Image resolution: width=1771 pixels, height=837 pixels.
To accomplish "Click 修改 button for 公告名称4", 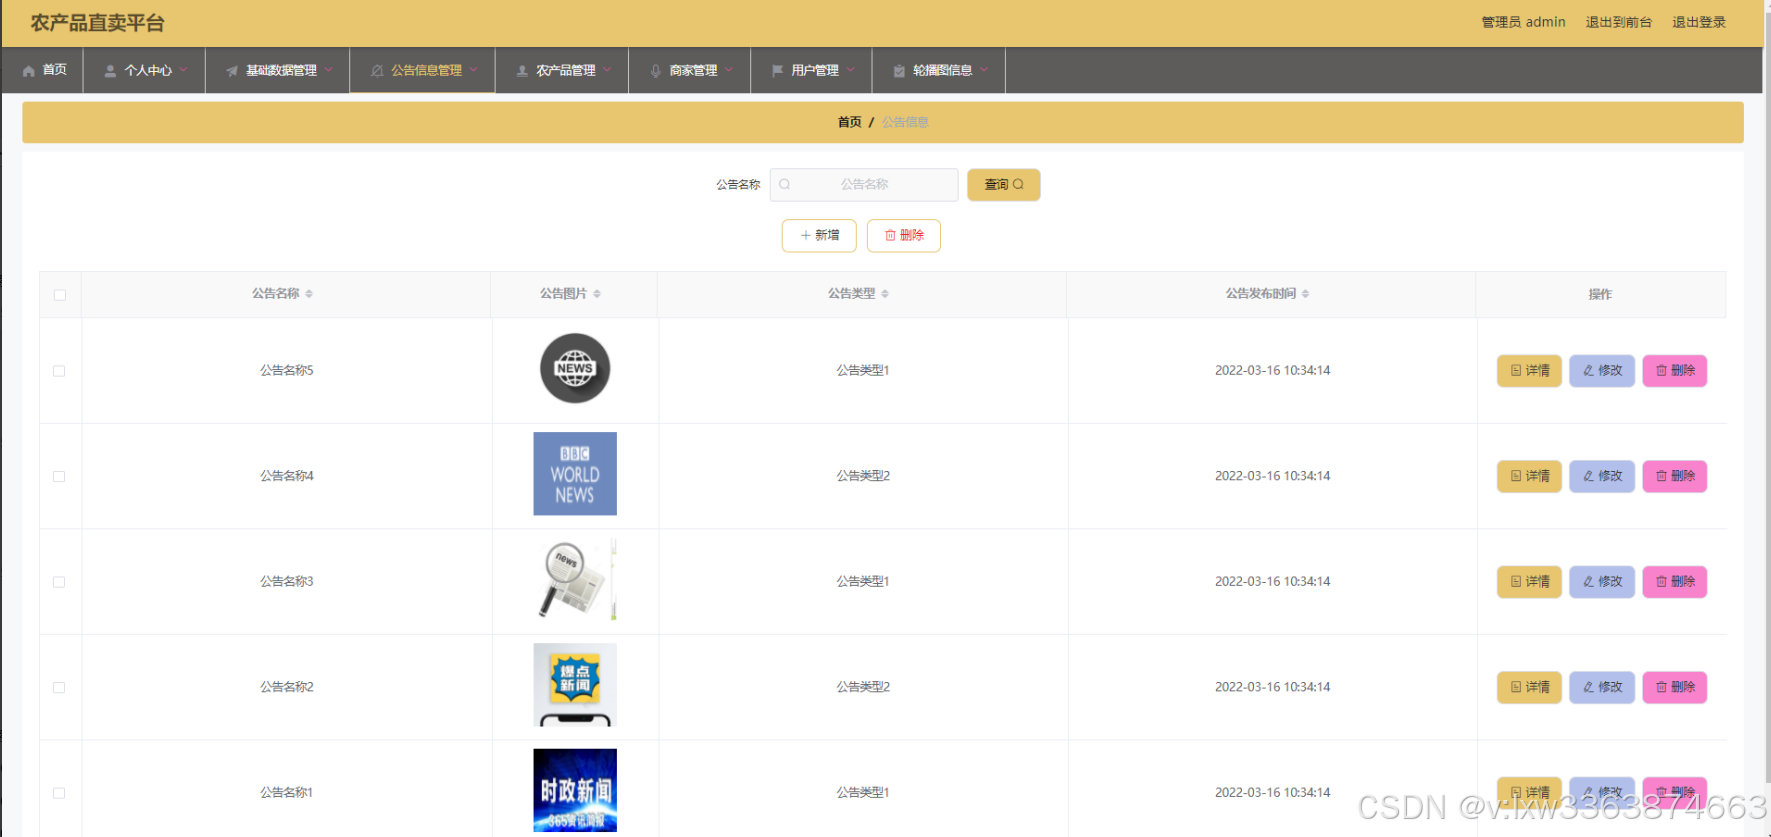I will [x=1602, y=476].
